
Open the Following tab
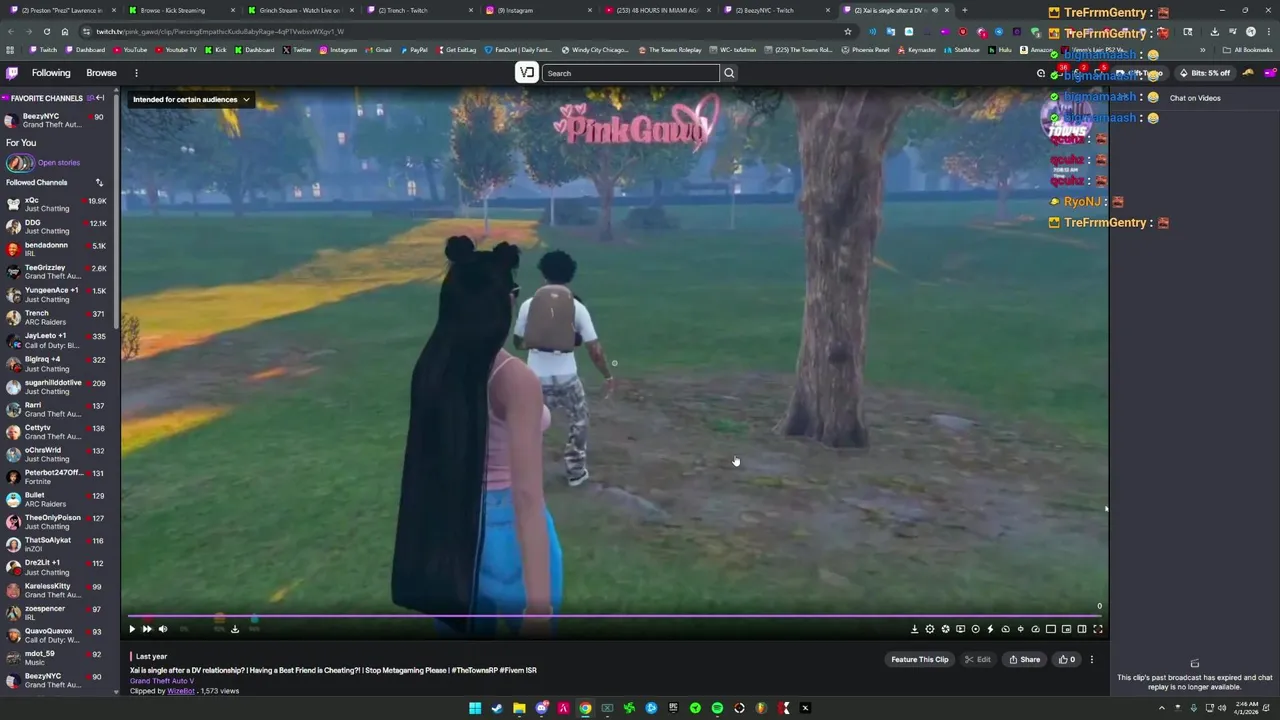click(x=51, y=73)
